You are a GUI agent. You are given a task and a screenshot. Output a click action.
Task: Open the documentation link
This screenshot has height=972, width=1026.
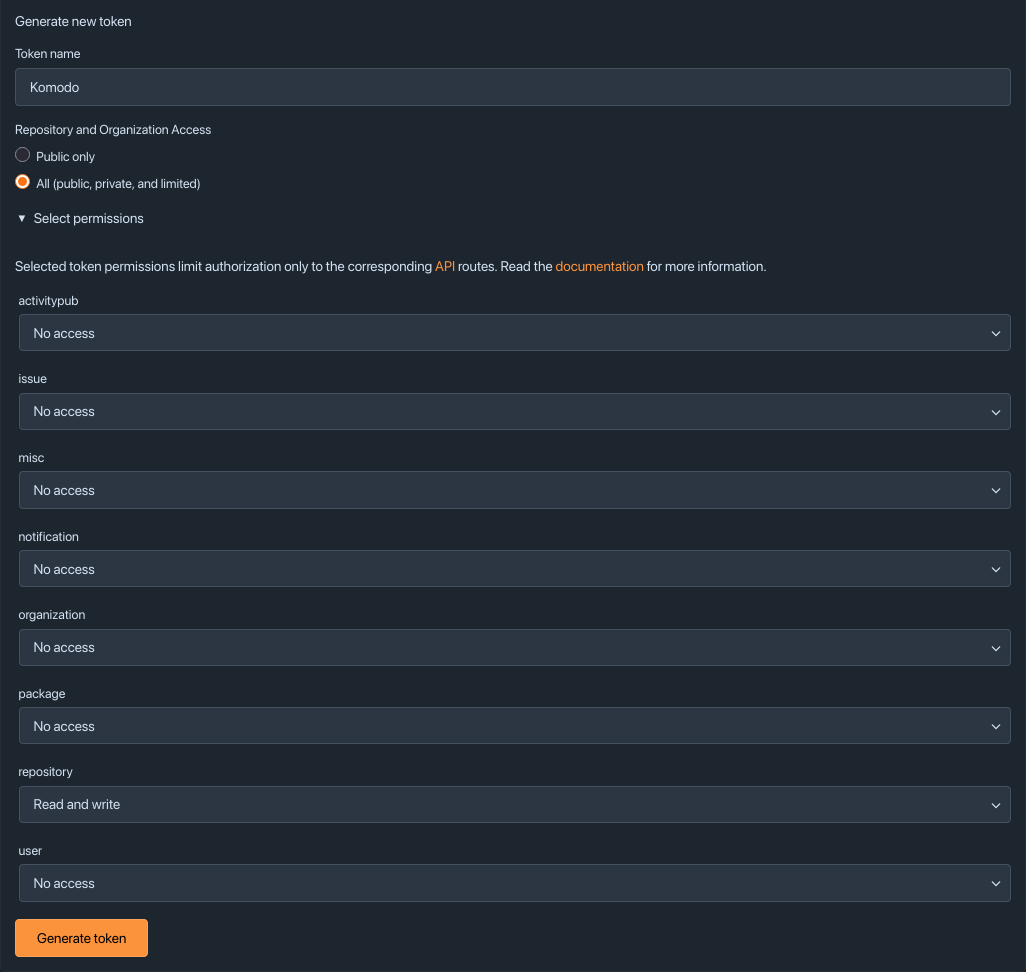tap(599, 266)
